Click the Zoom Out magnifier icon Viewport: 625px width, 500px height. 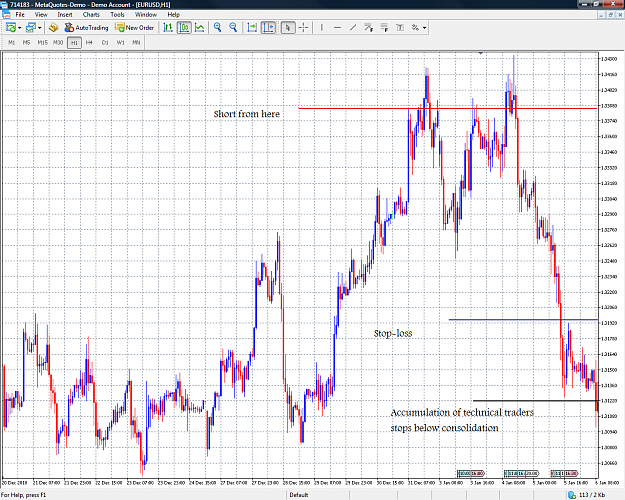233,28
